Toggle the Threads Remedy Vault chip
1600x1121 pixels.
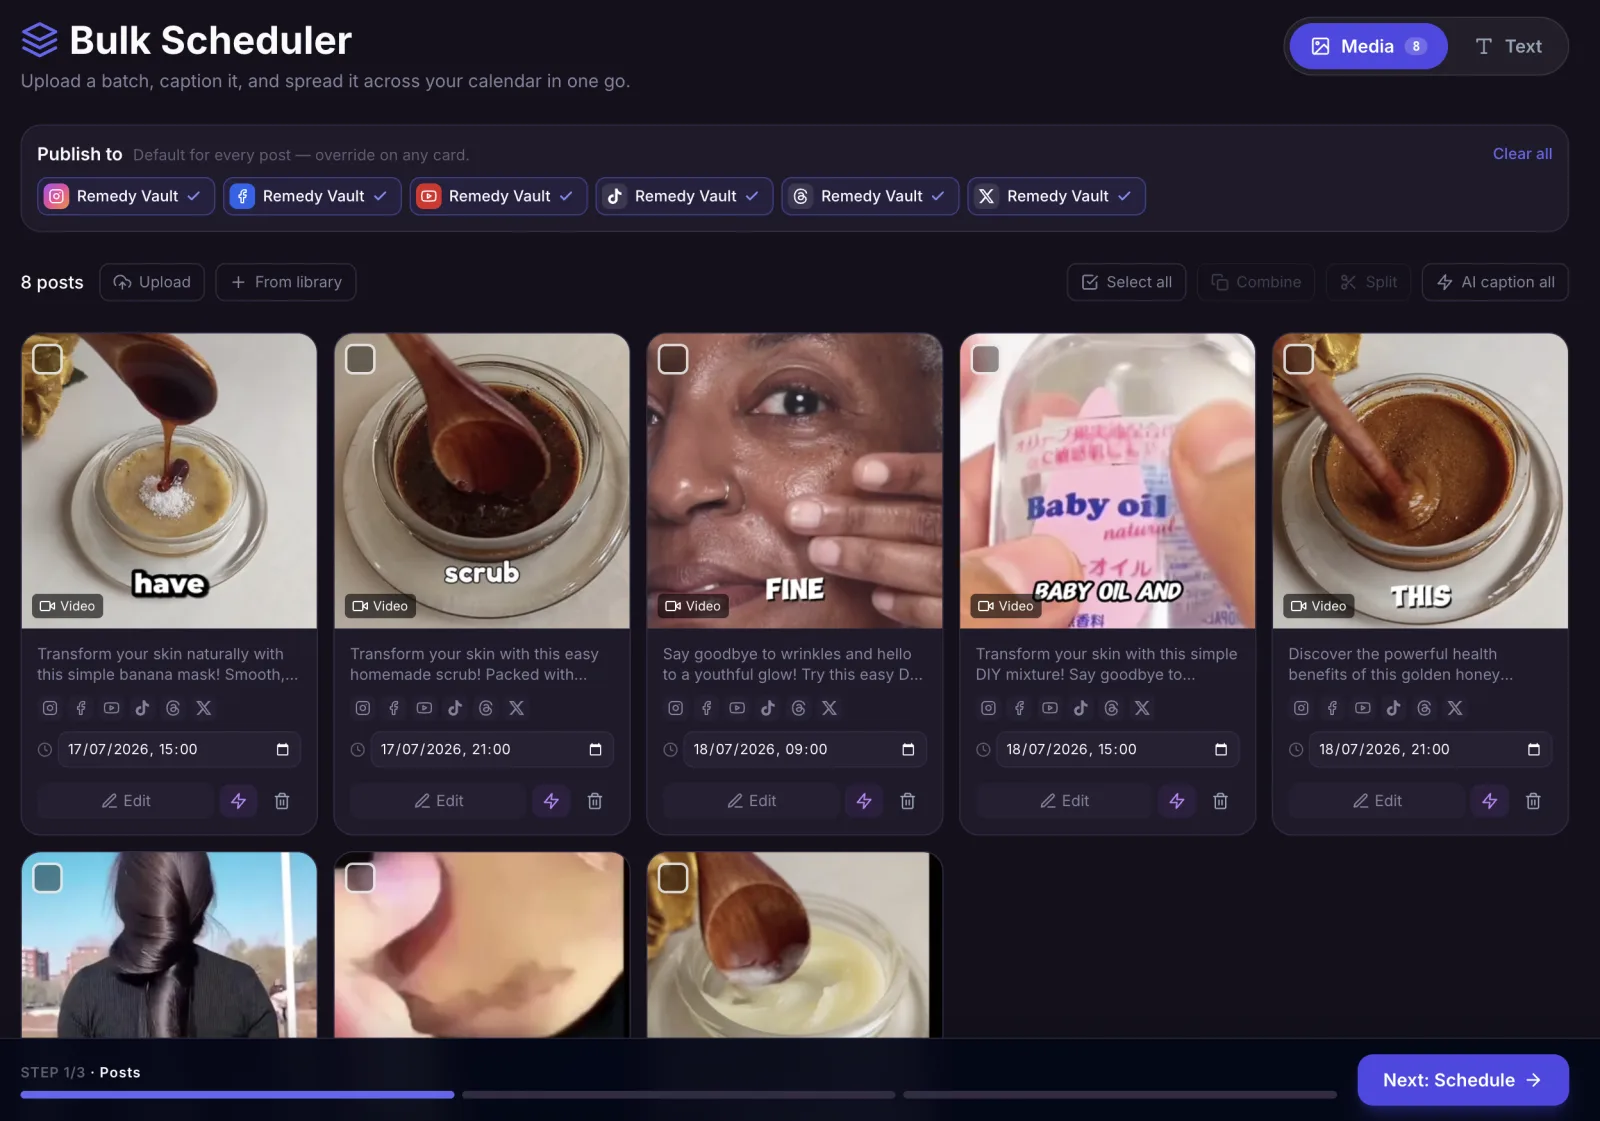pyautogui.click(x=870, y=196)
